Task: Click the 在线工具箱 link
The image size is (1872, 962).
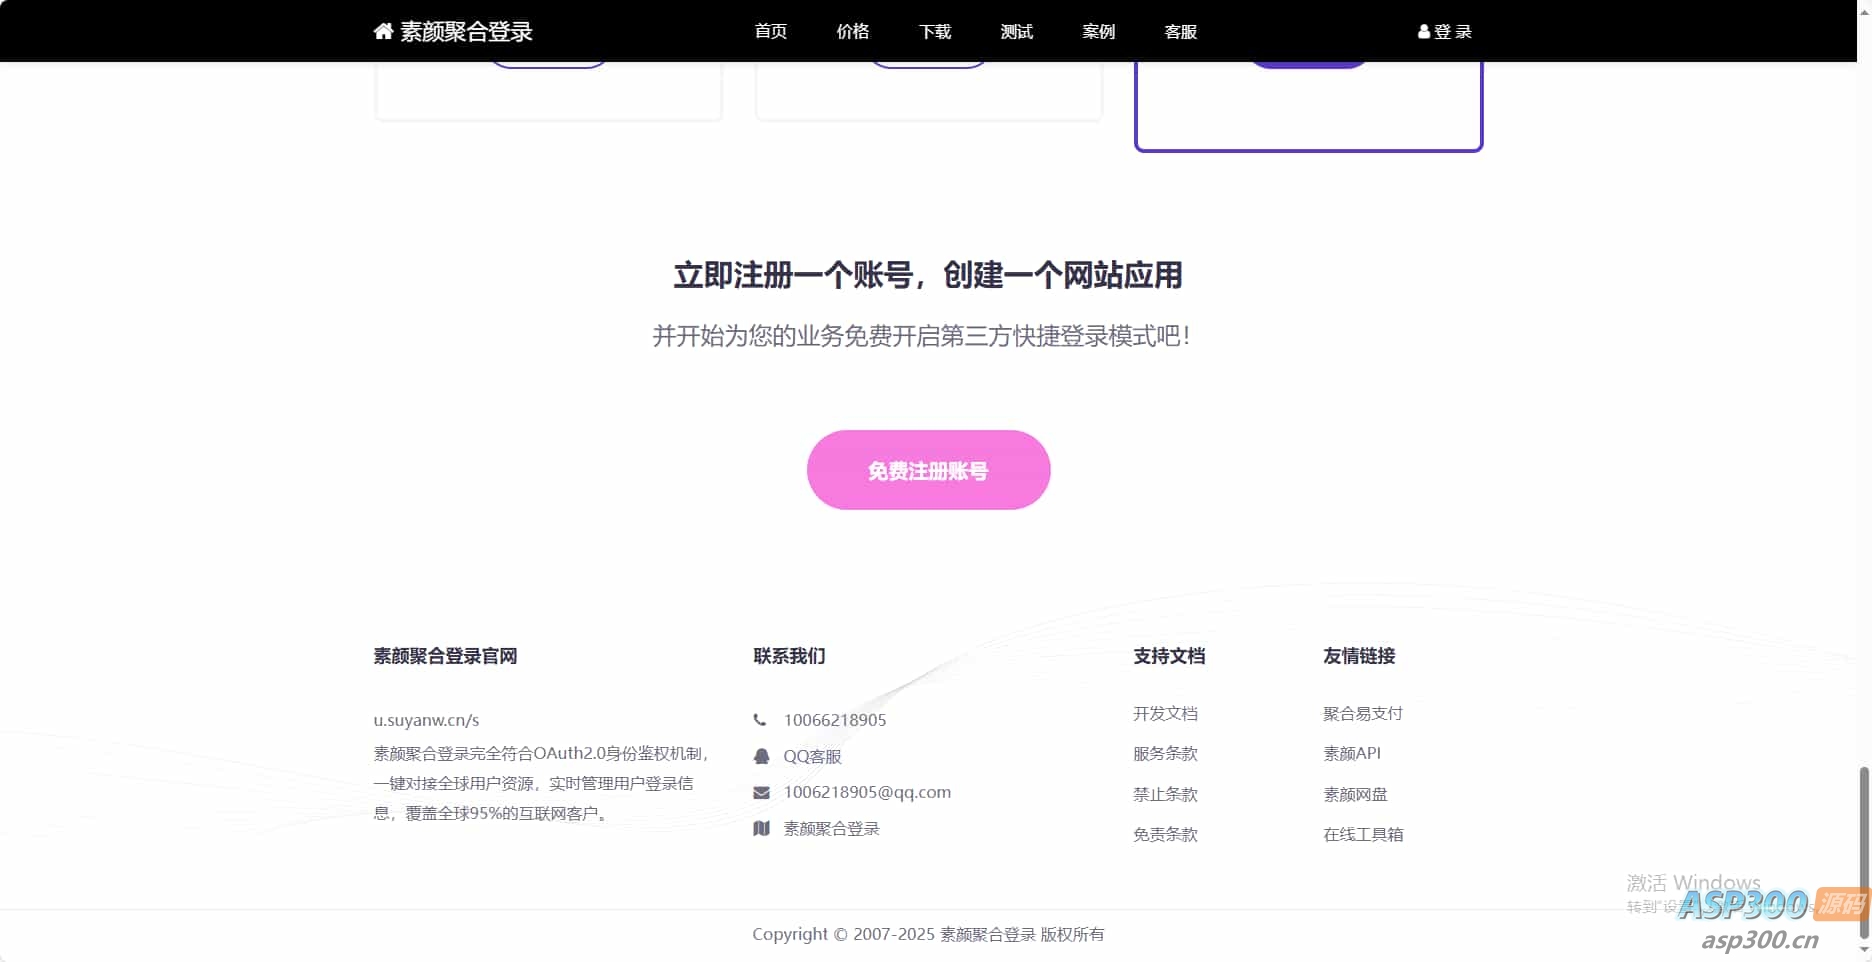Action: tap(1364, 833)
